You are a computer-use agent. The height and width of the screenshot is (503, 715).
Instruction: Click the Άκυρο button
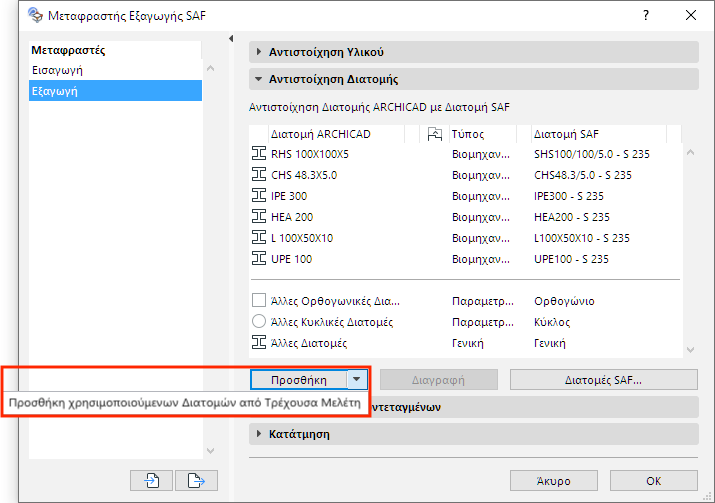tap(553, 481)
